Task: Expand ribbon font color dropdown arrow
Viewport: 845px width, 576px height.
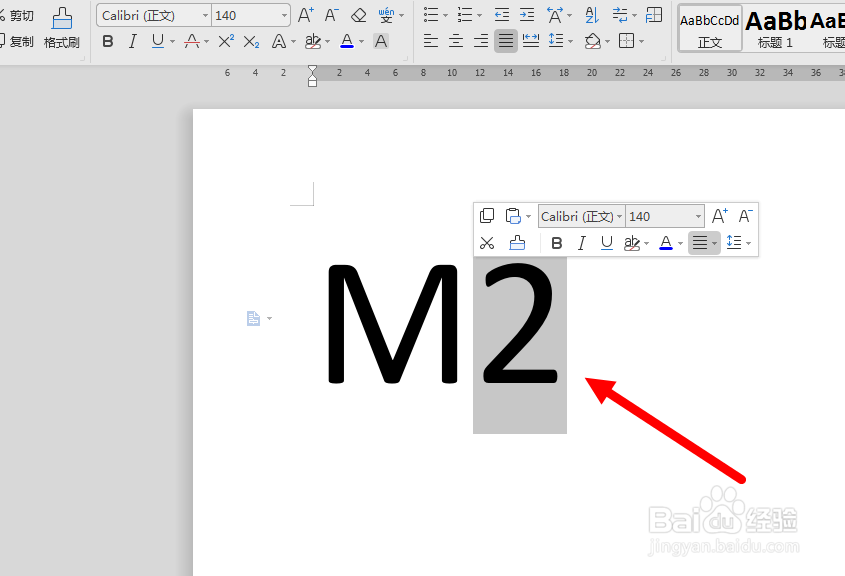Action: (362, 41)
